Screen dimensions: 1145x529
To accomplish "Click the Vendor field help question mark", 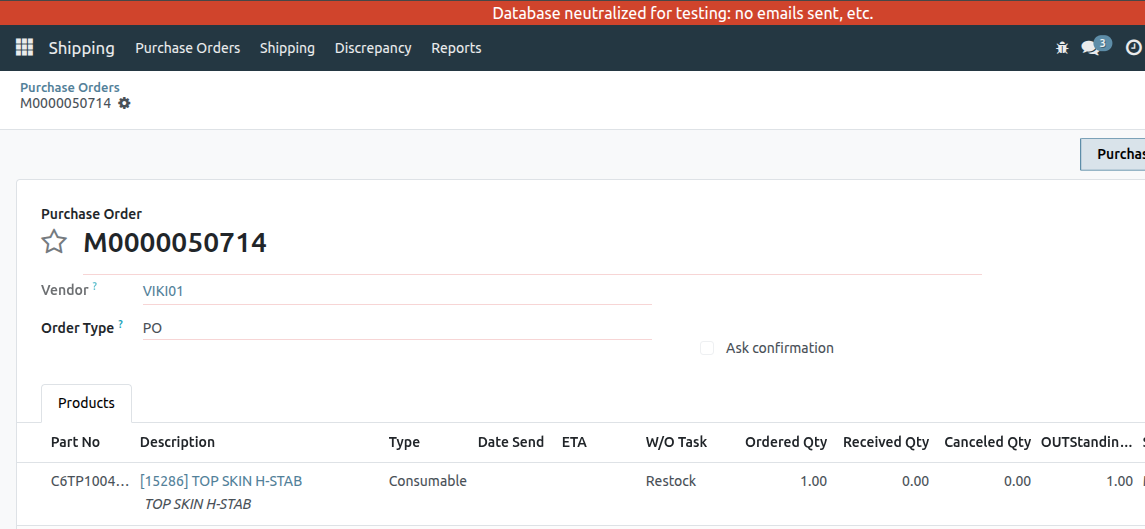I will coord(95,286).
